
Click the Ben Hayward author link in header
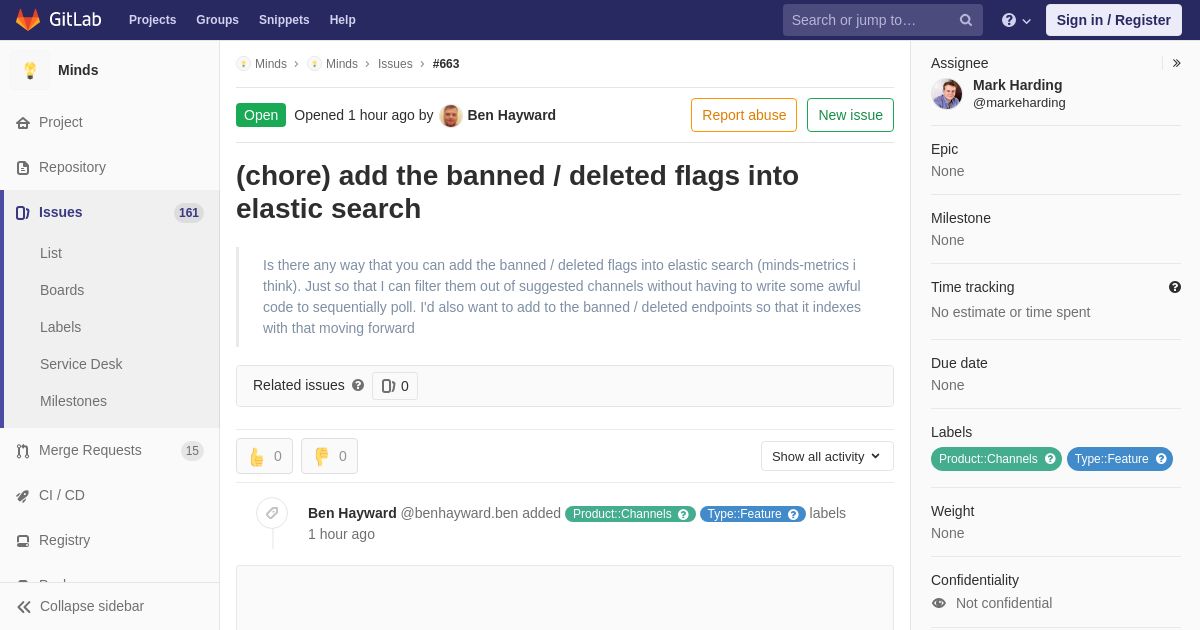(511, 115)
